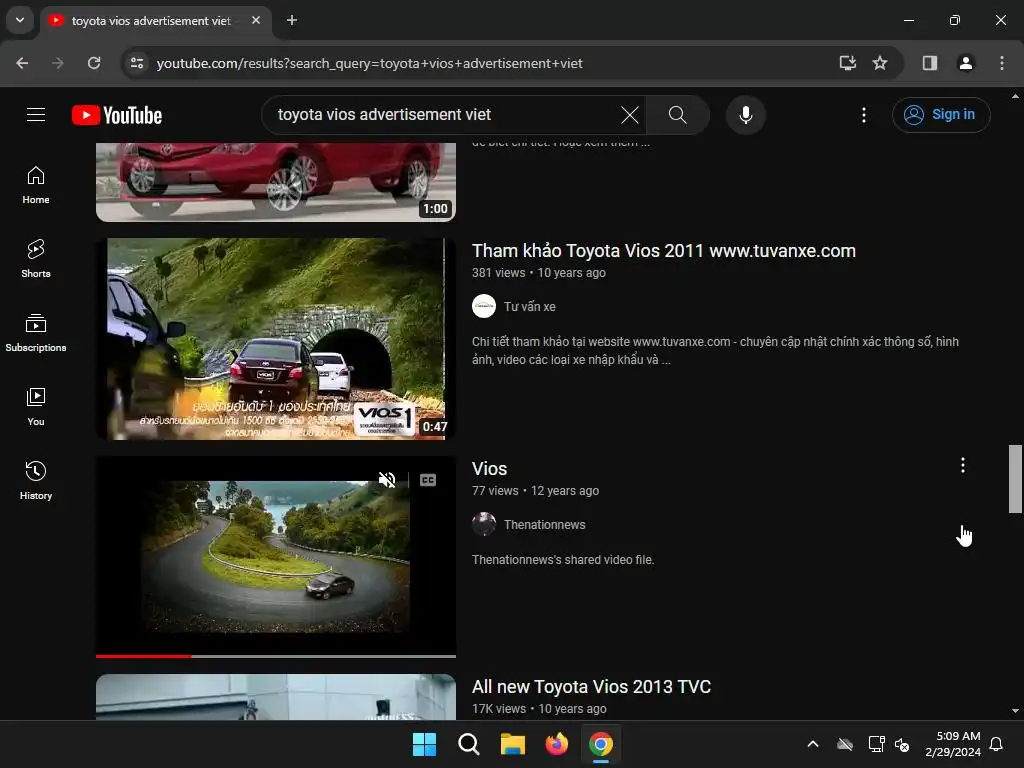Open muted volume icon in system tray

(x=902, y=744)
